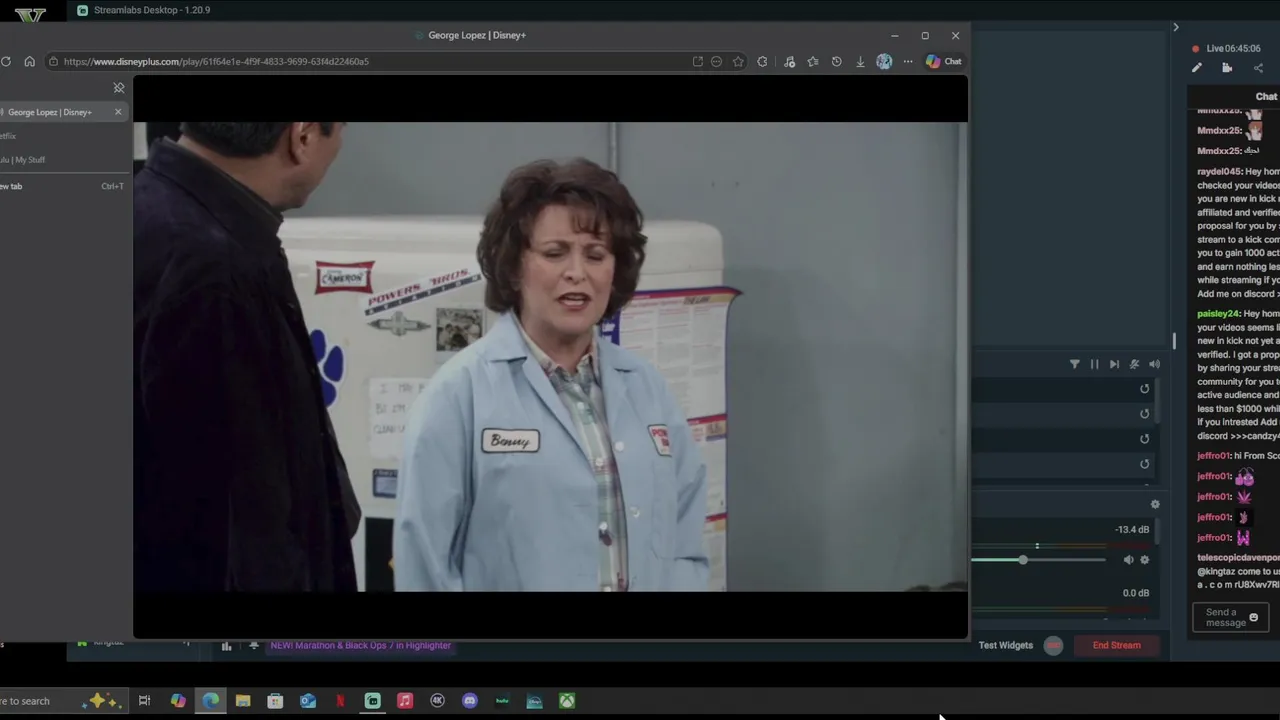The height and width of the screenshot is (720, 1280).
Task: Open the Edge profile avatar
Action: pyautogui.click(x=884, y=61)
